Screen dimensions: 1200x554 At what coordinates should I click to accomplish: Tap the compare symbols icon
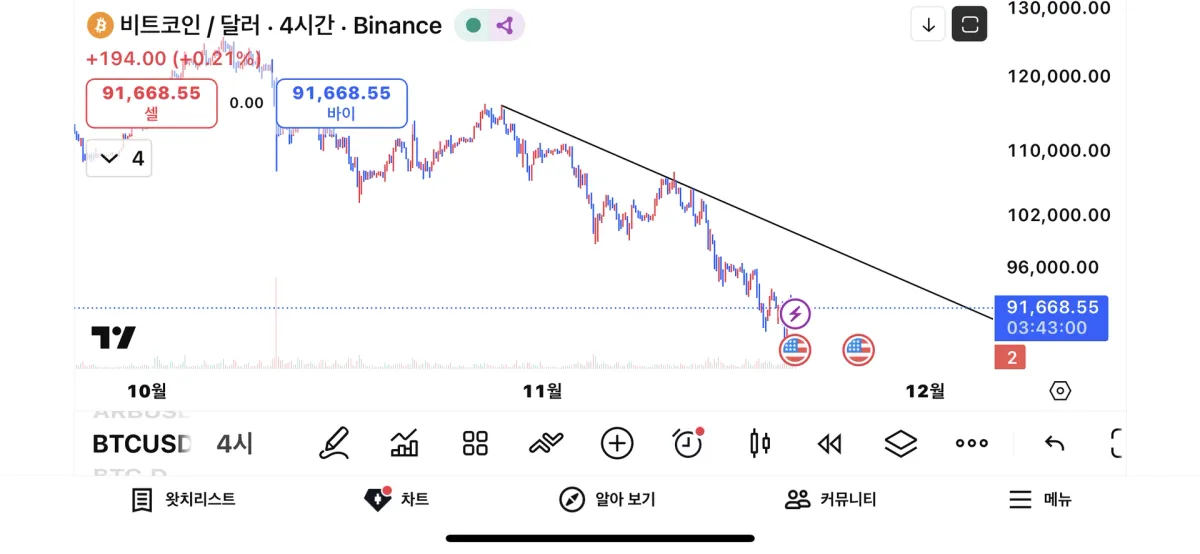click(546, 443)
